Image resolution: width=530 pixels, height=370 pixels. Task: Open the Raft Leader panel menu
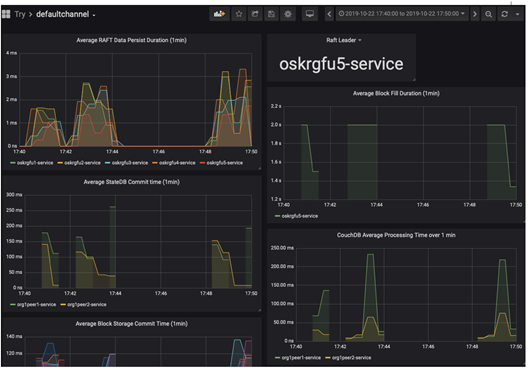pyautogui.click(x=343, y=40)
